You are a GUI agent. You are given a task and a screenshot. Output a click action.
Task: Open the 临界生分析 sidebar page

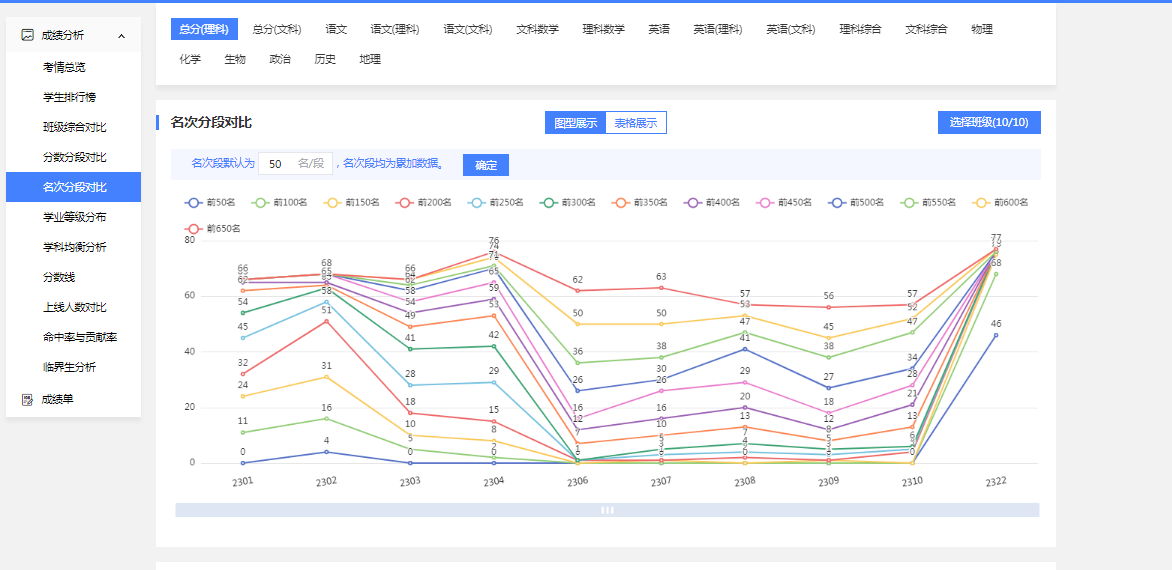69,367
